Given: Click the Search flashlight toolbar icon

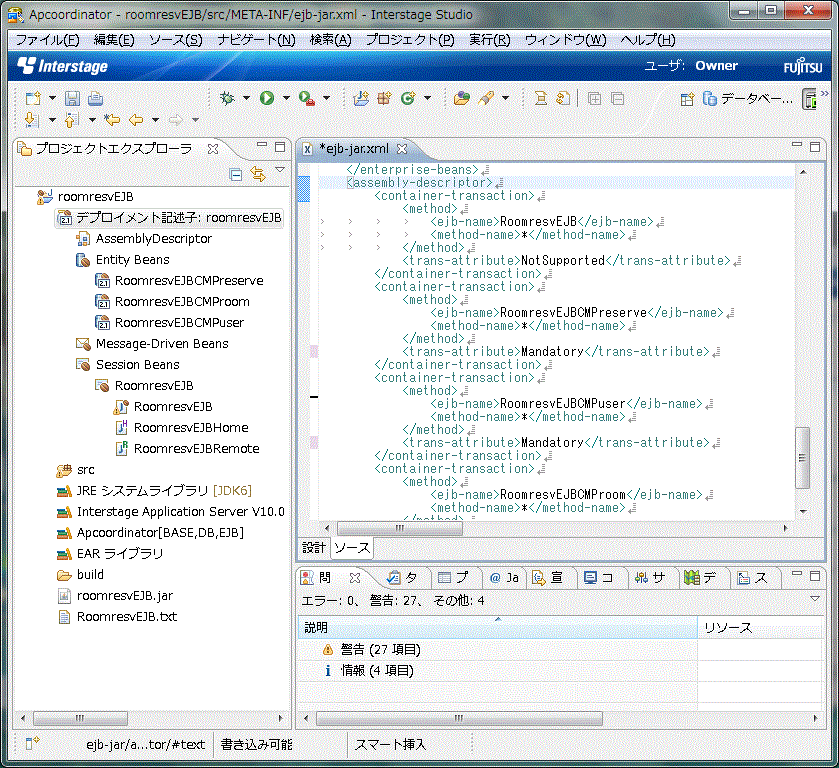Looking at the screenshot, I should (486, 98).
